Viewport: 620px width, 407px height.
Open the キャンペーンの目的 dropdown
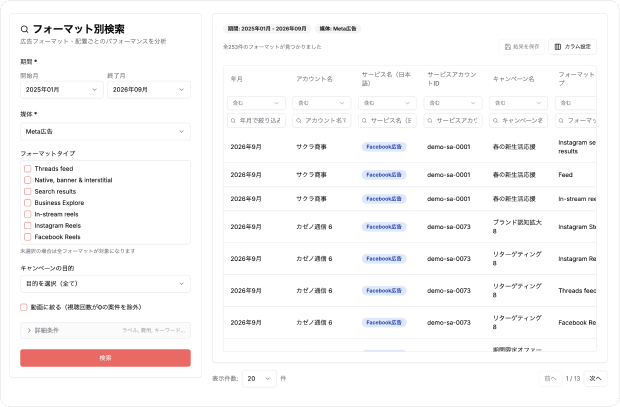(105, 284)
